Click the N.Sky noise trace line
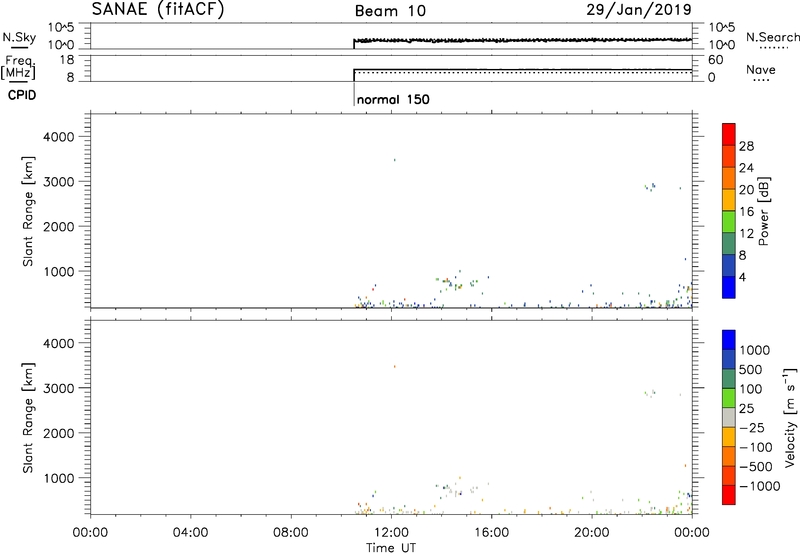Viewport: 800px width, 554px height. [x=522, y=40]
